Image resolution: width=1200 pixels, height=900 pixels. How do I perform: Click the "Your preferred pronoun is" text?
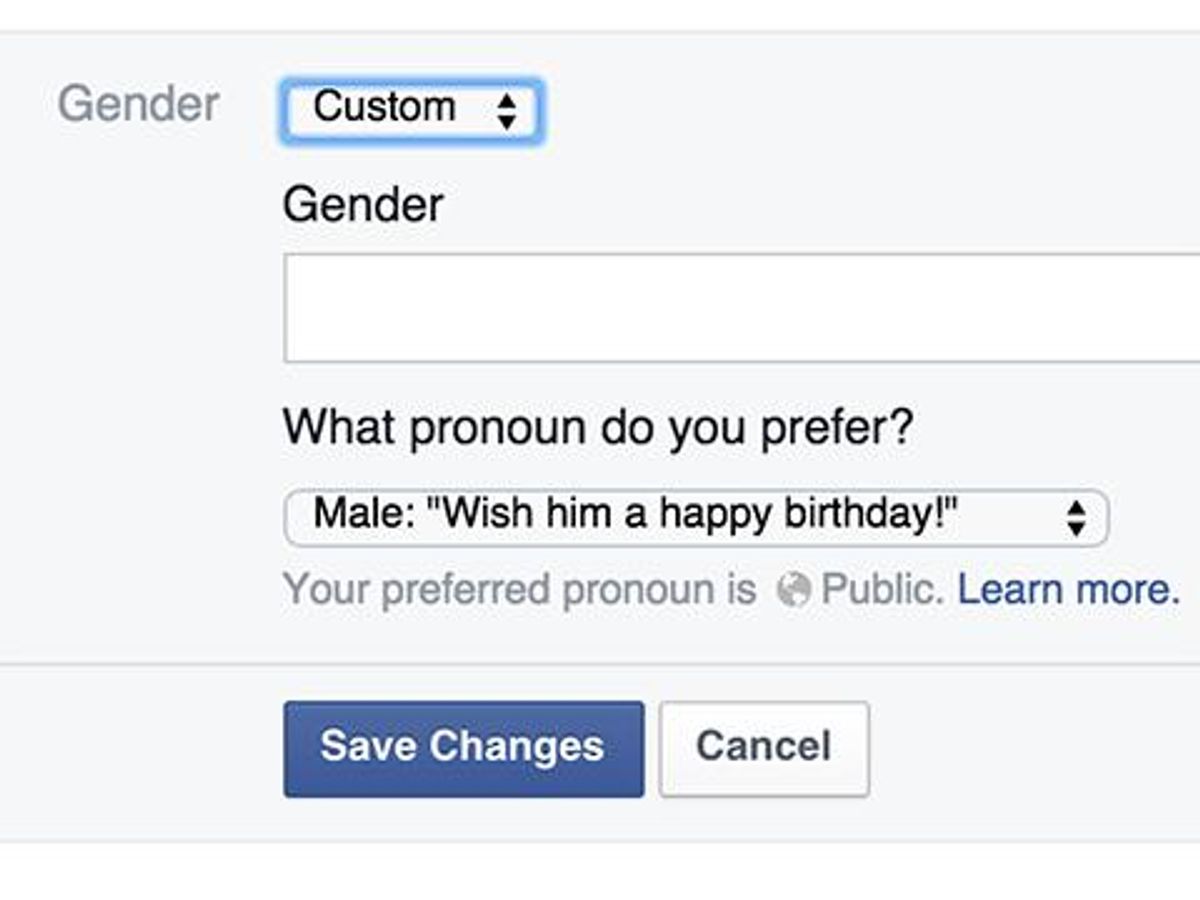click(x=519, y=590)
